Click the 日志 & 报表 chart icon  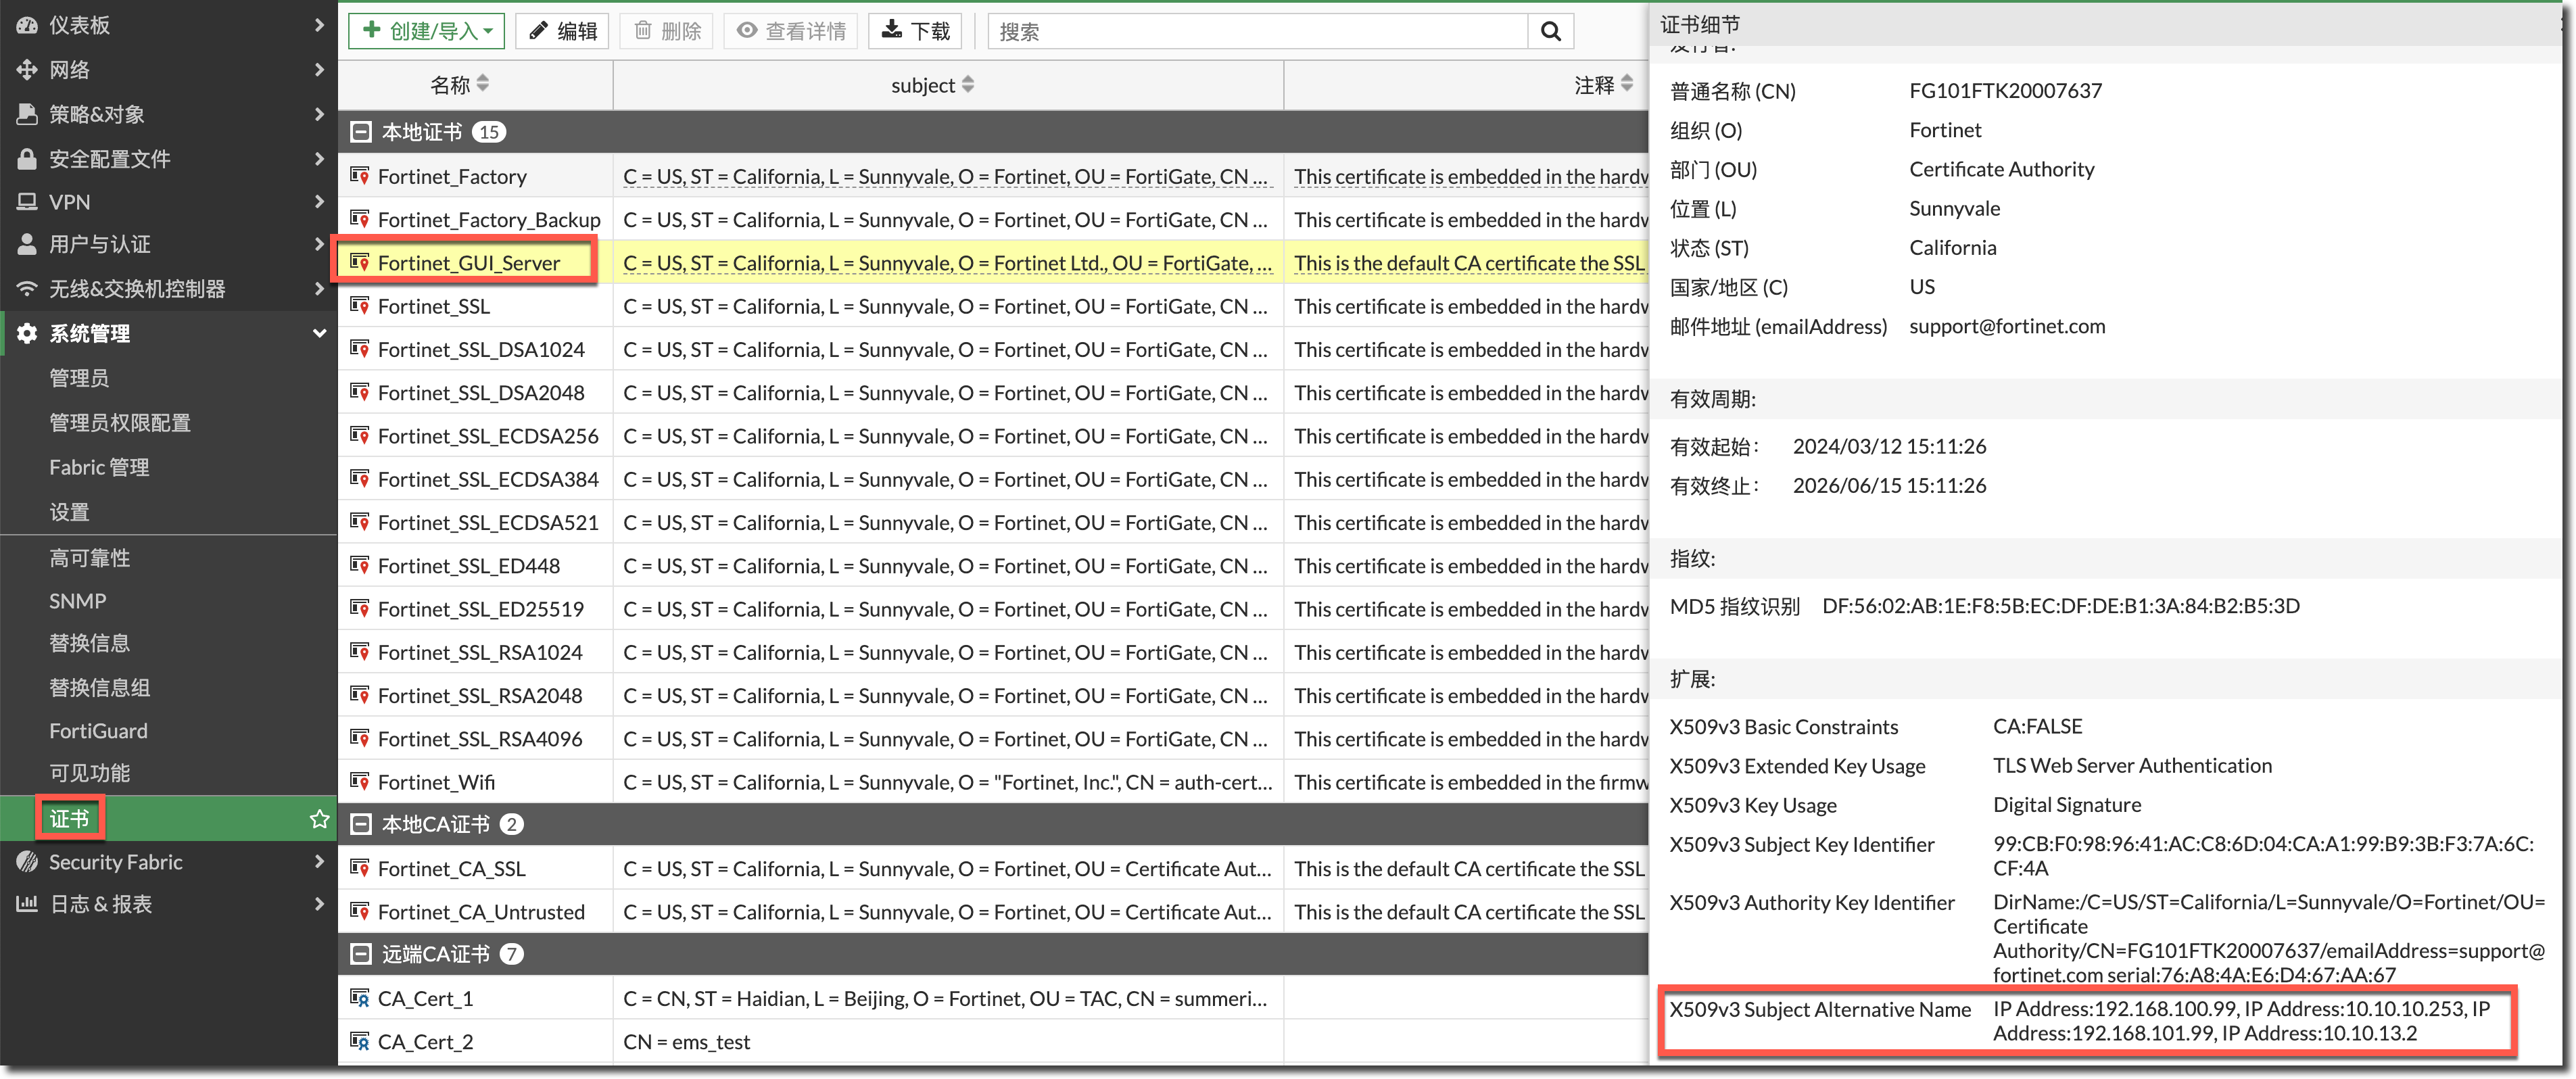[x=27, y=904]
